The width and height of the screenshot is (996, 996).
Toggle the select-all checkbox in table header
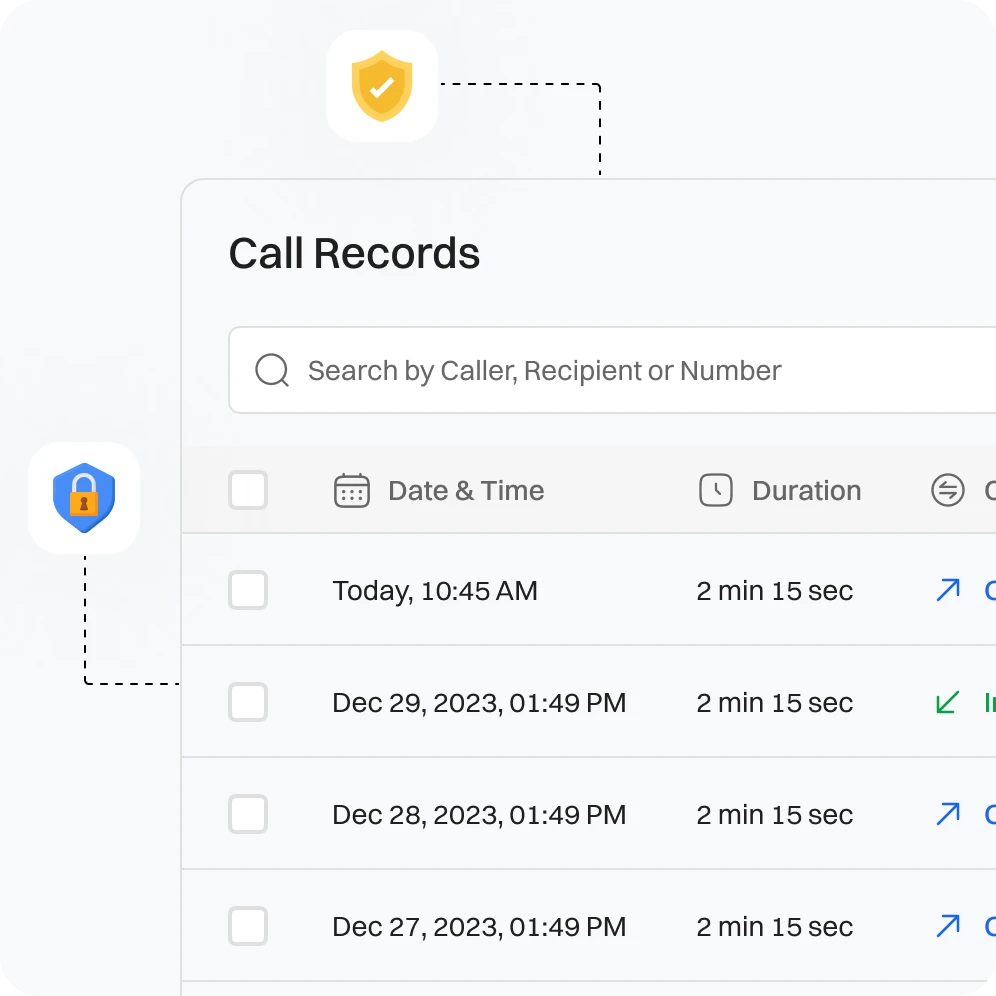click(248, 491)
